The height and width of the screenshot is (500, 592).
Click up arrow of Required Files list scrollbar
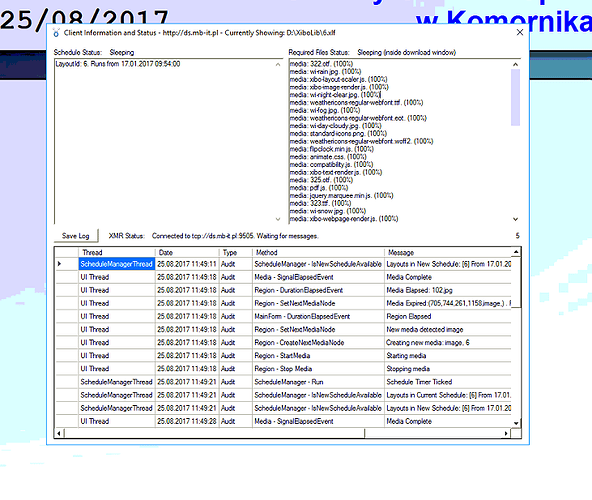(515, 64)
